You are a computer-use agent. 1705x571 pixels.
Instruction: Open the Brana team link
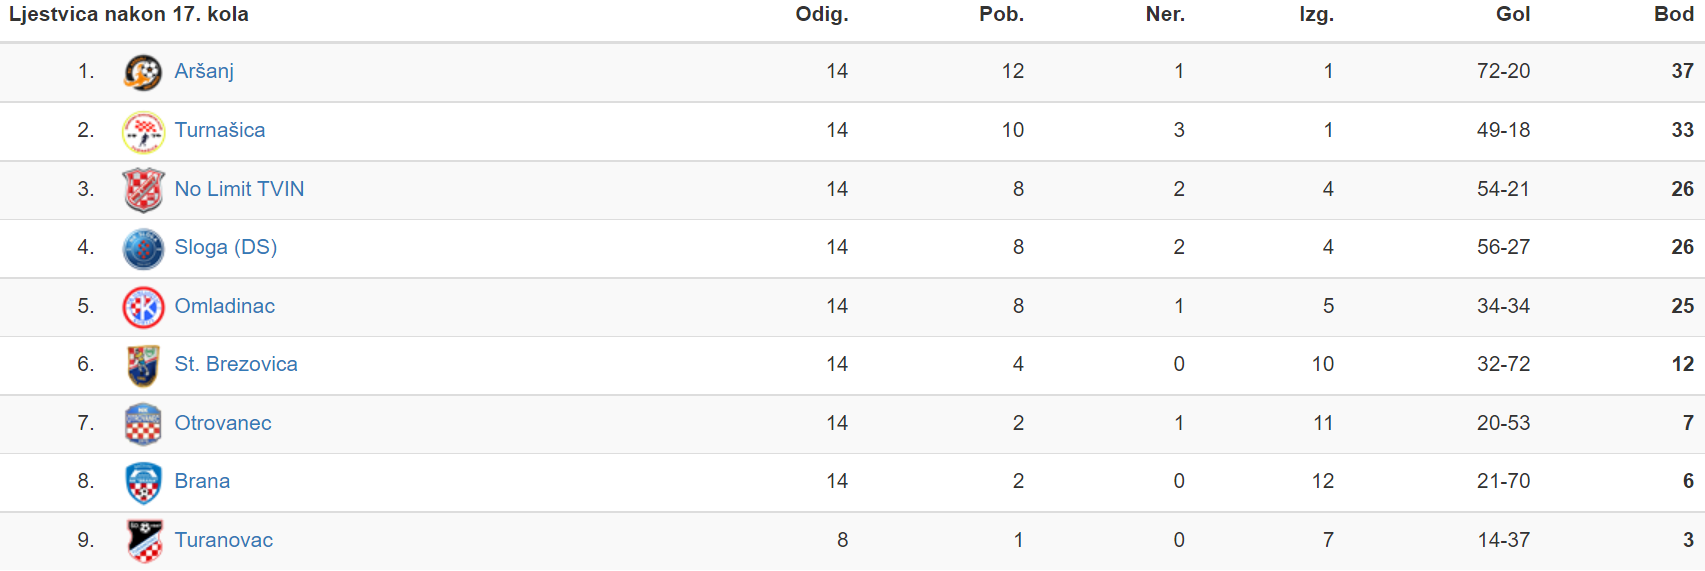202,481
